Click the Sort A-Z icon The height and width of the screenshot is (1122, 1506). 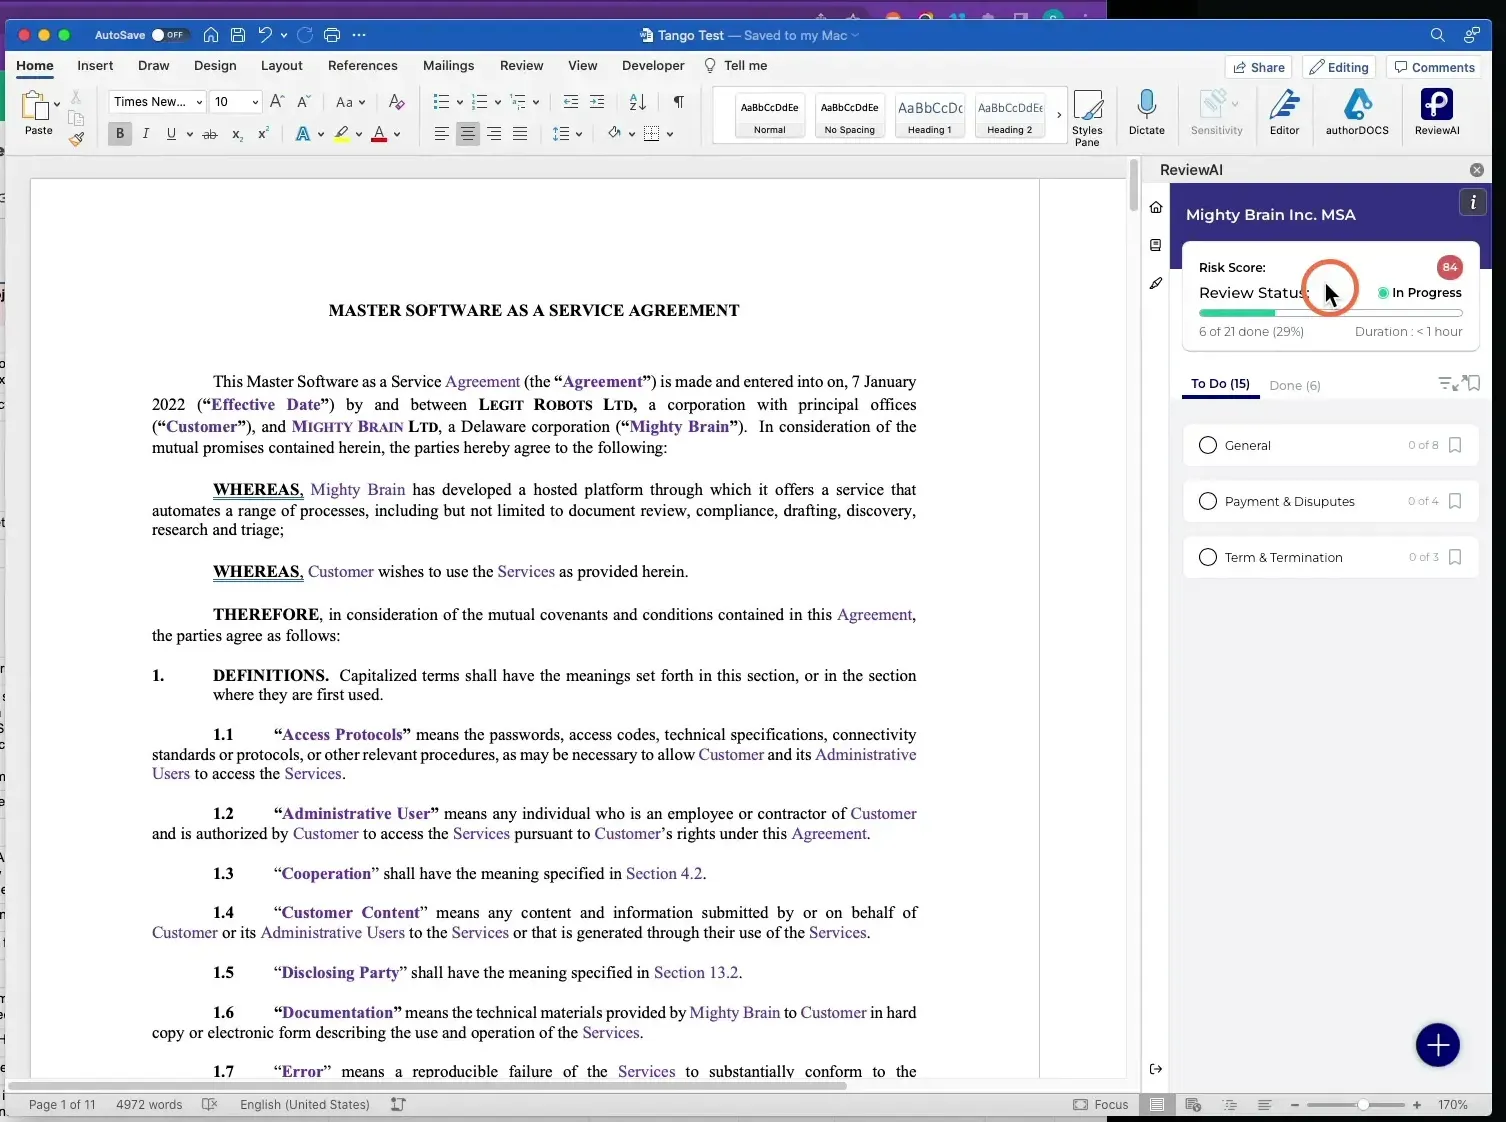[x=637, y=102]
